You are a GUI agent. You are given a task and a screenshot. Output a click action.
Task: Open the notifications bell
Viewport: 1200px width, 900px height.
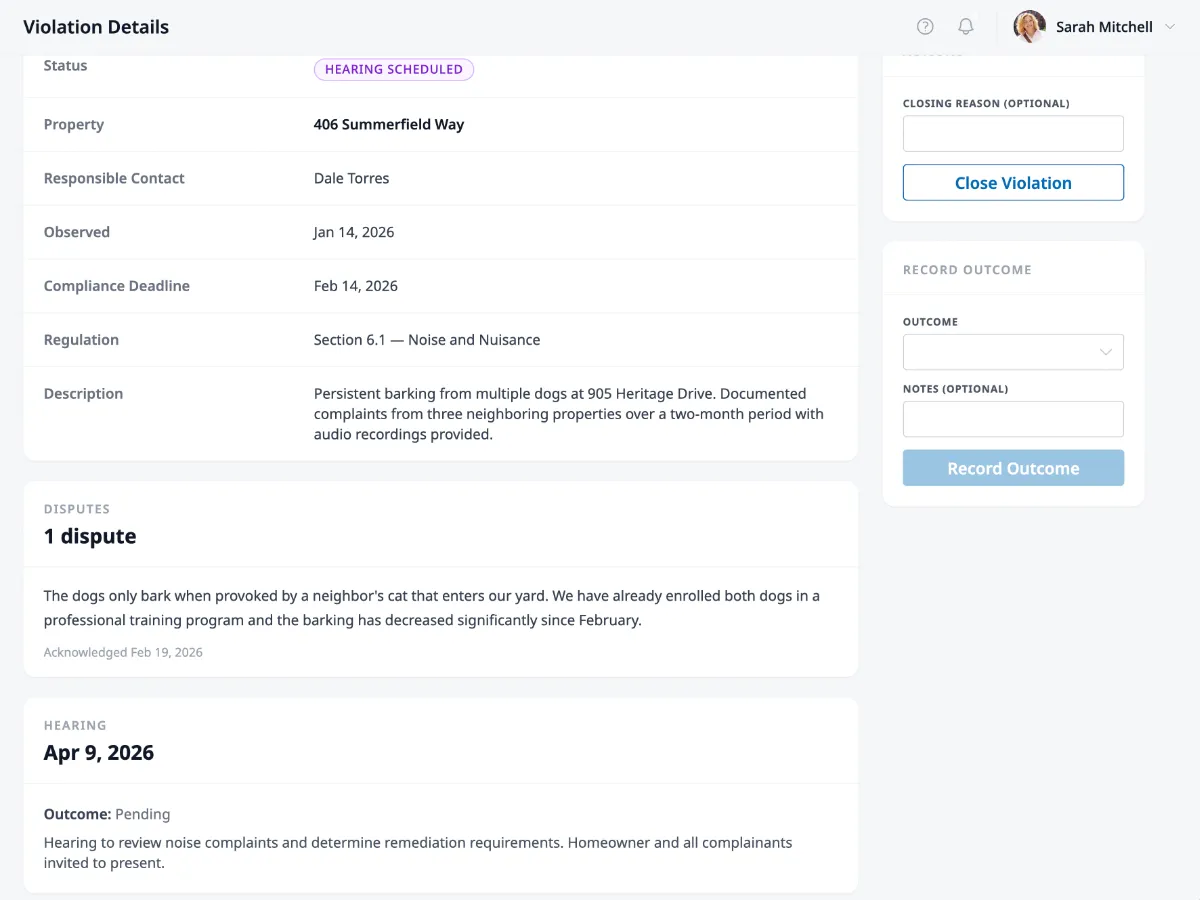(x=966, y=26)
